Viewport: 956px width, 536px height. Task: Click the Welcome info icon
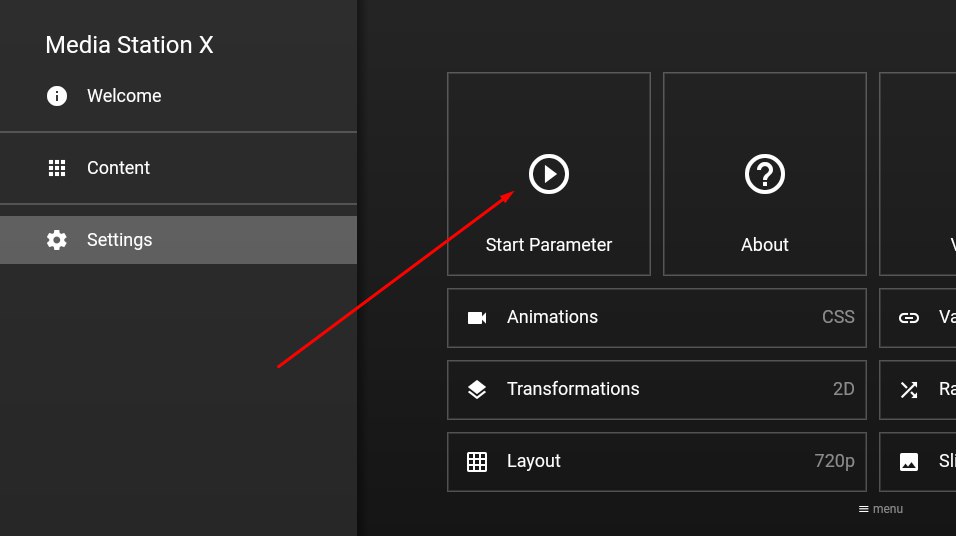click(x=57, y=96)
